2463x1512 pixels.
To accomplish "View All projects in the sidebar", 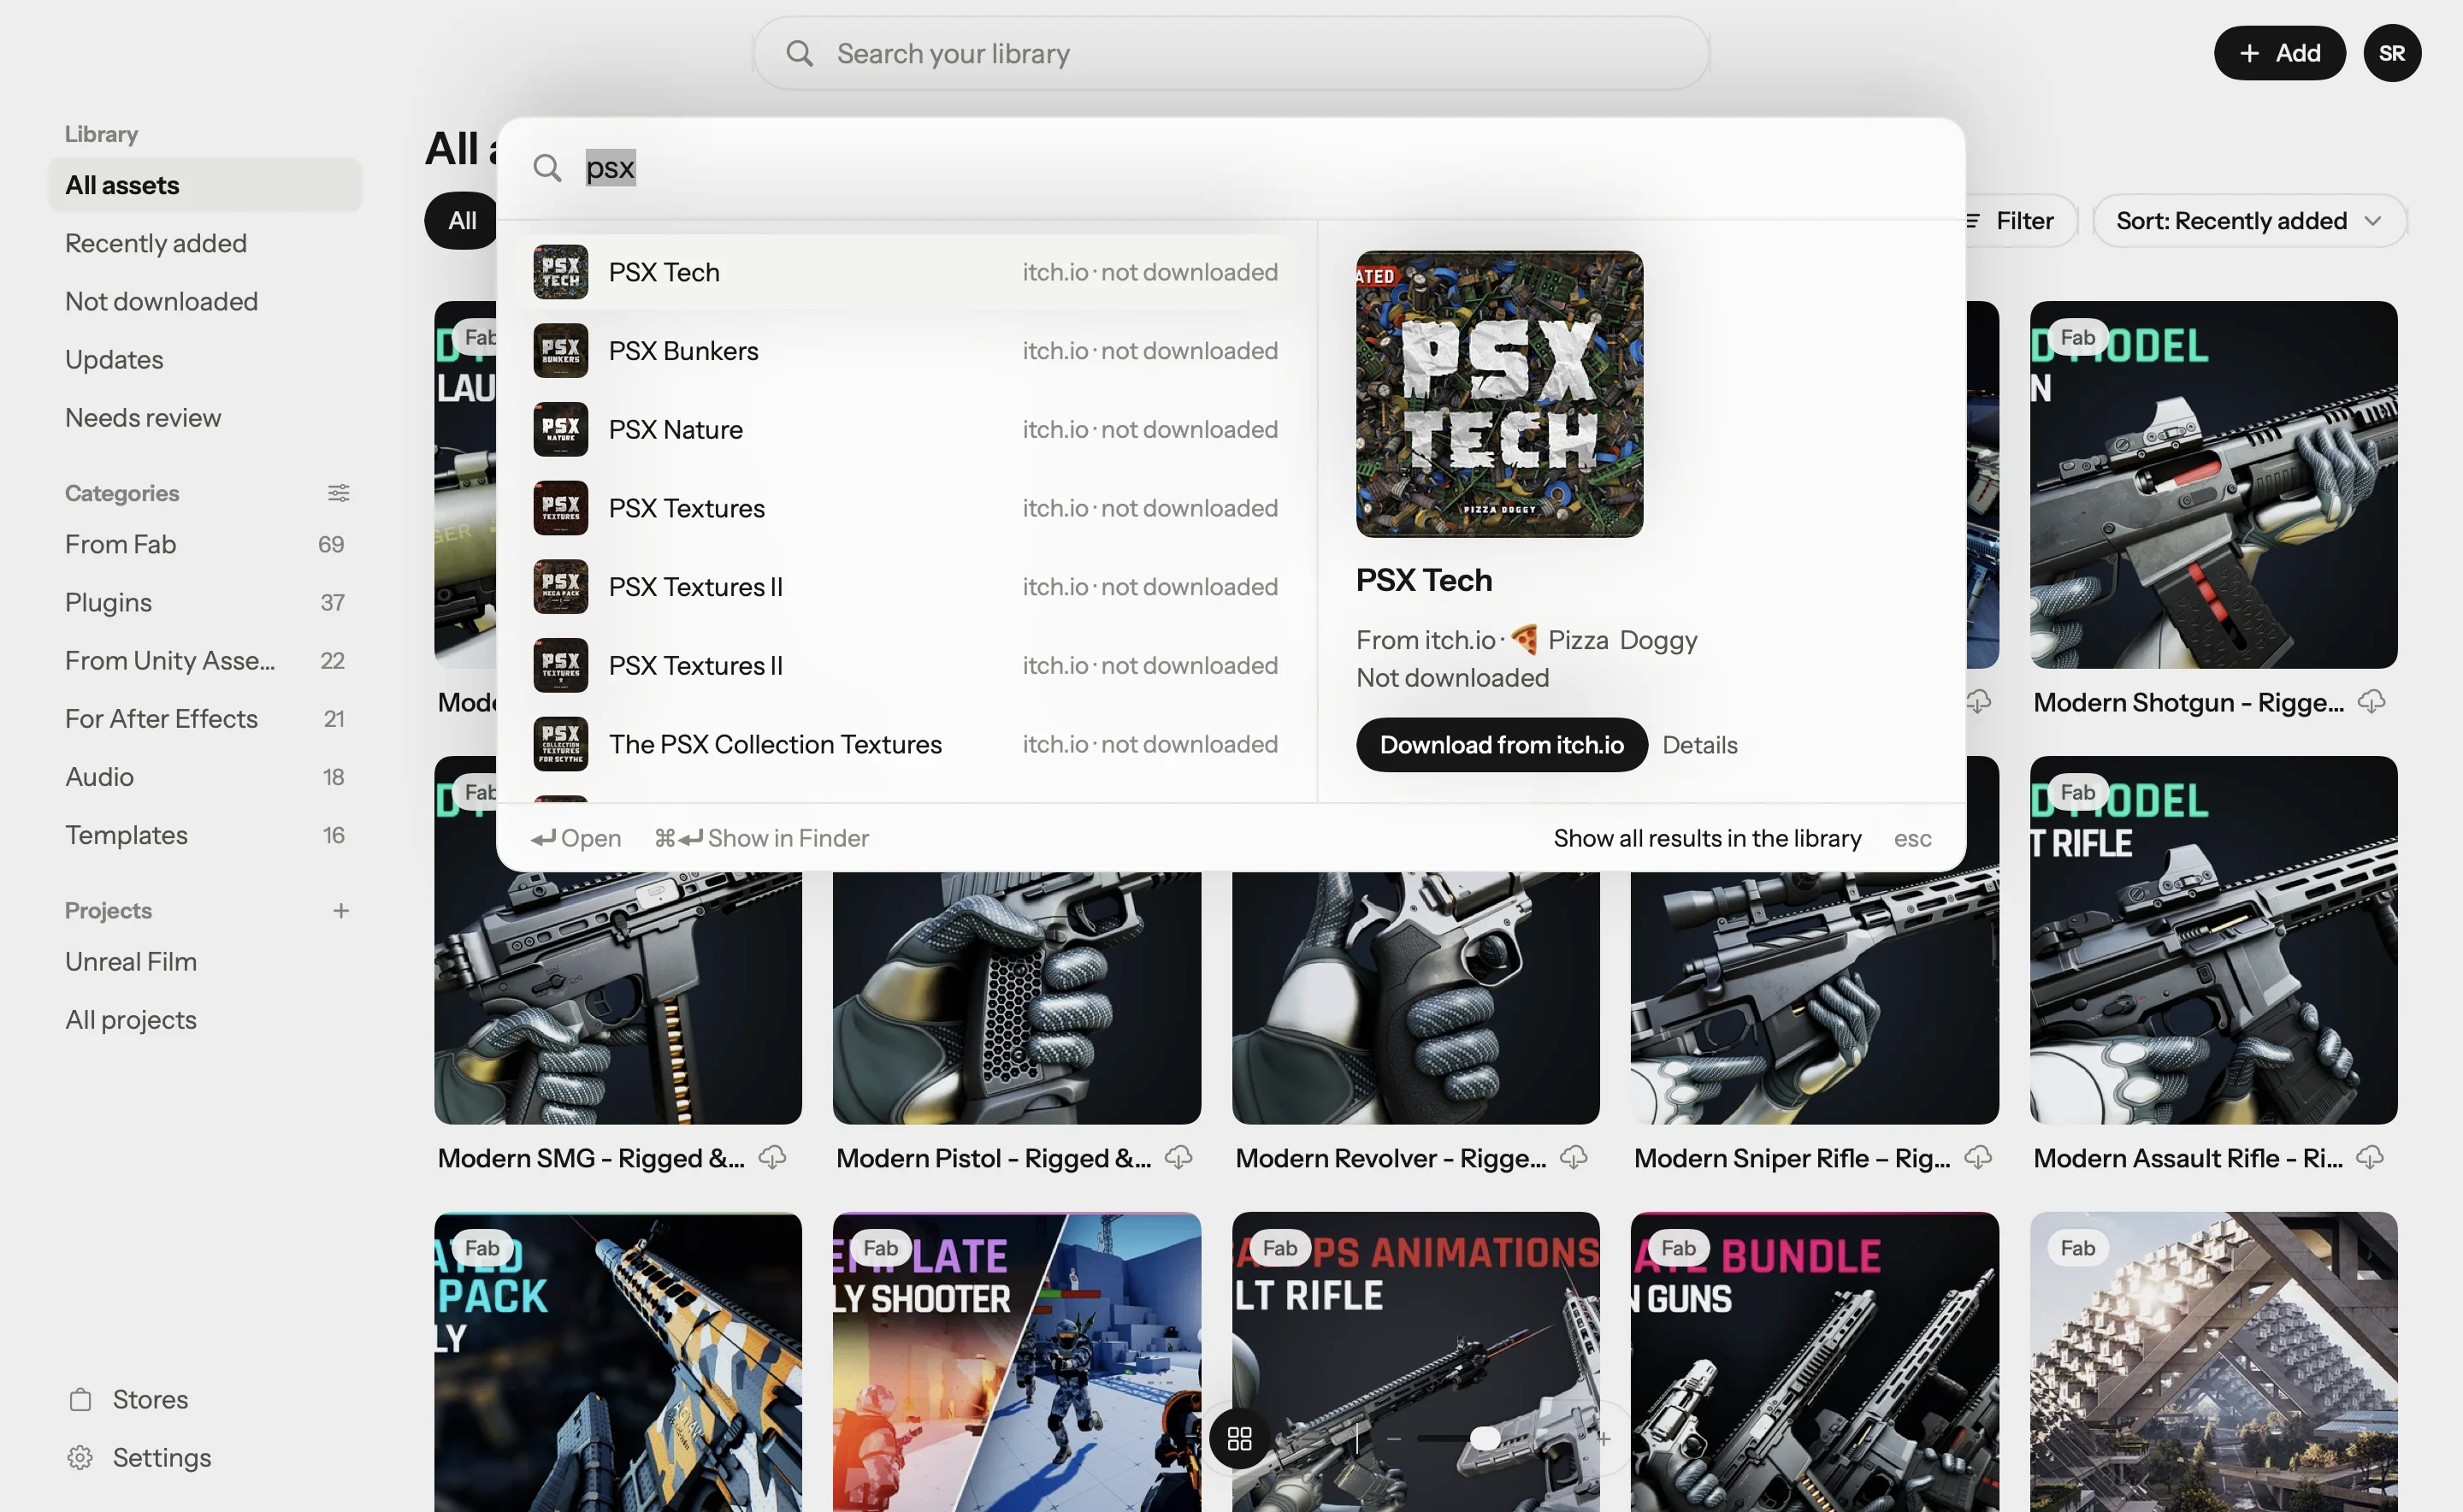I will (131, 1019).
